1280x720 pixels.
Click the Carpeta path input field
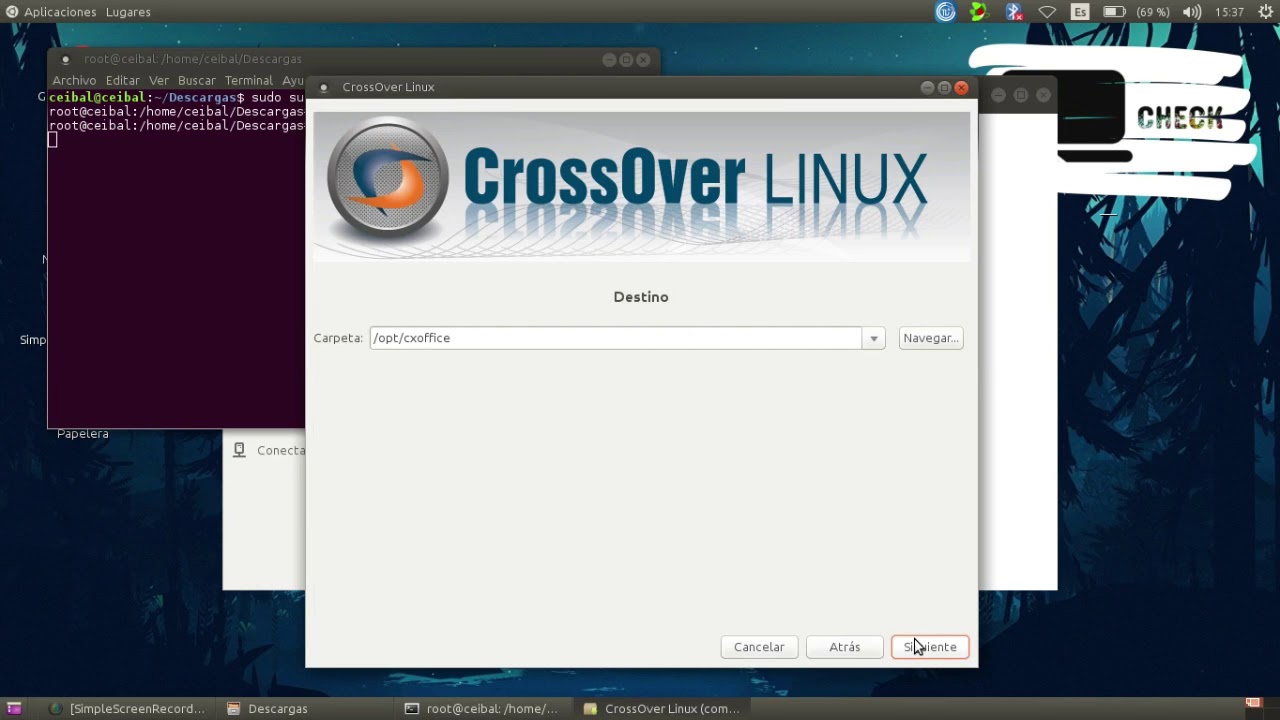(x=615, y=338)
